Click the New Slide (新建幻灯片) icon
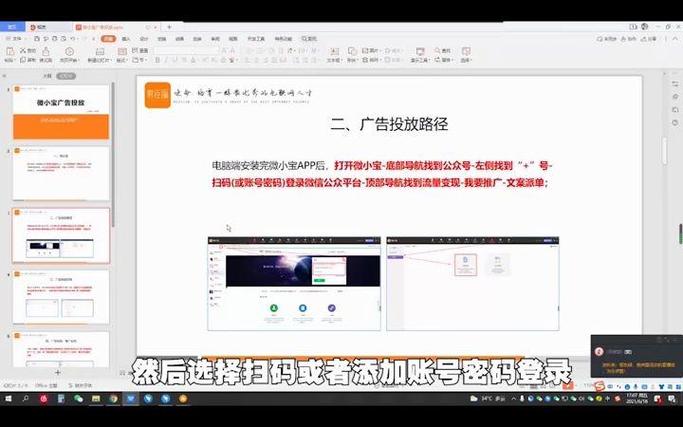This screenshot has width=683, height=427. coord(100,51)
